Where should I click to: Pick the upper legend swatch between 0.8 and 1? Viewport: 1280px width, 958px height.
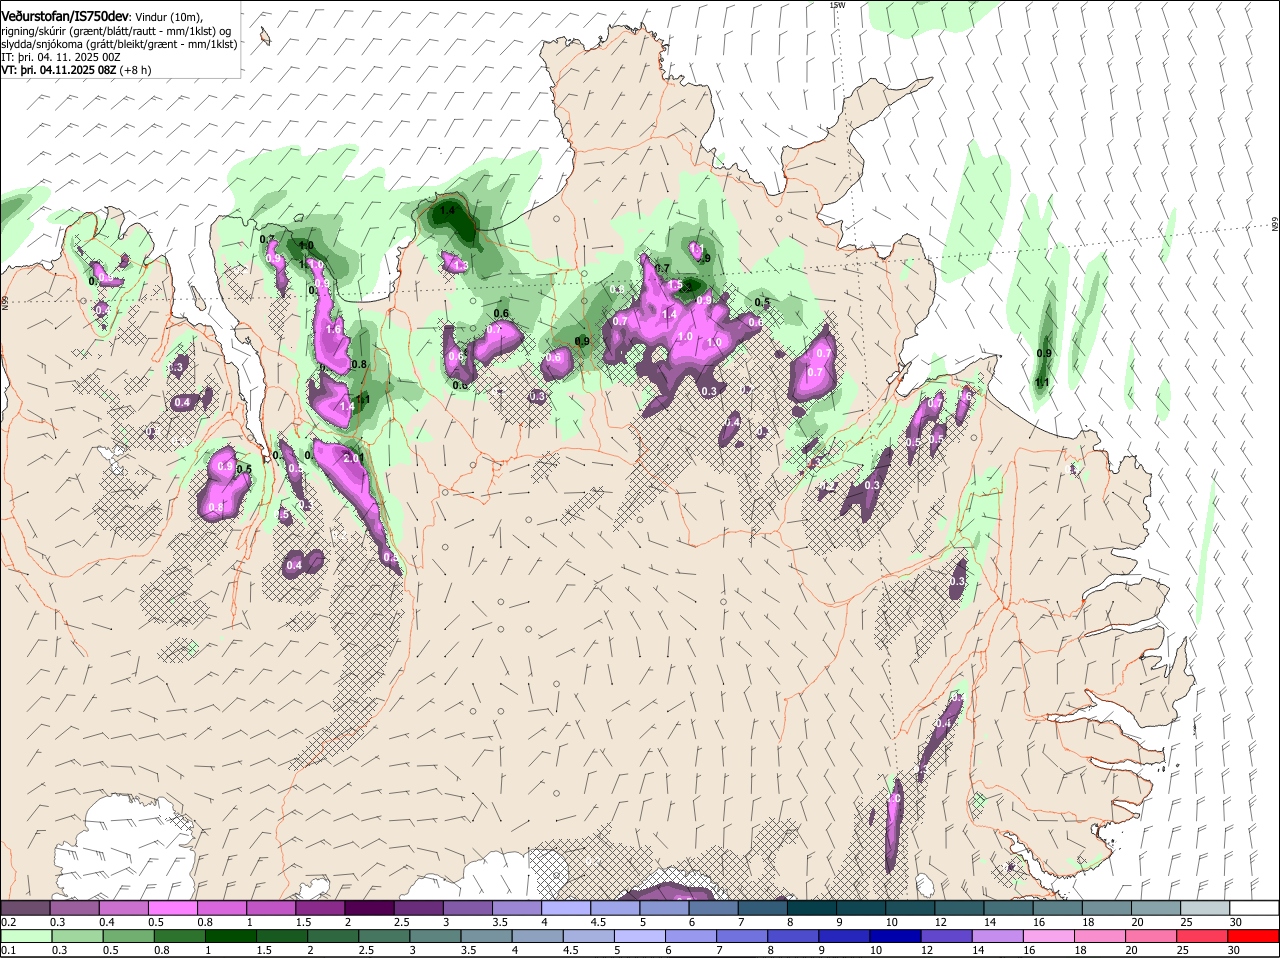(x=221, y=908)
